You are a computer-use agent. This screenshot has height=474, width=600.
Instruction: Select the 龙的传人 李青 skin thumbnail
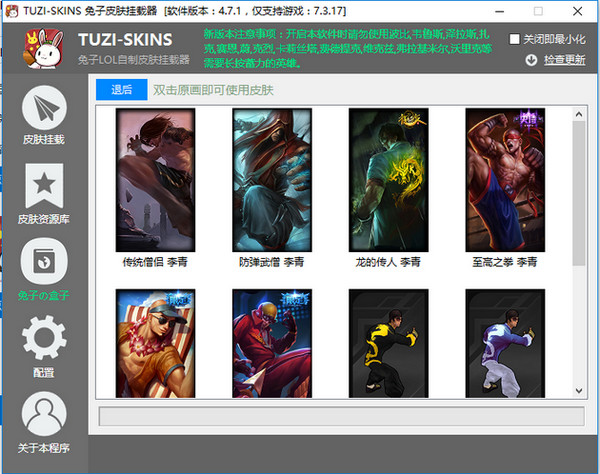pyautogui.click(x=388, y=180)
